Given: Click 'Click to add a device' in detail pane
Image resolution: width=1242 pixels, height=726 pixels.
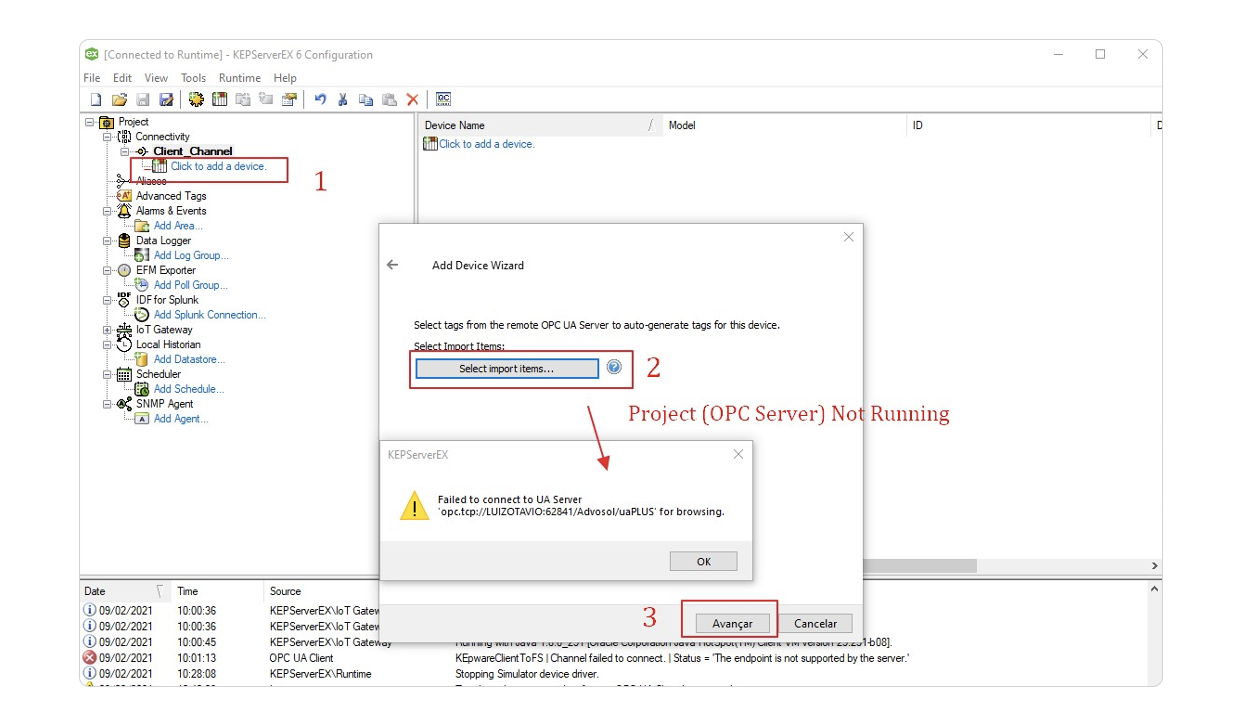Looking at the screenshot, I should [487, 144].
